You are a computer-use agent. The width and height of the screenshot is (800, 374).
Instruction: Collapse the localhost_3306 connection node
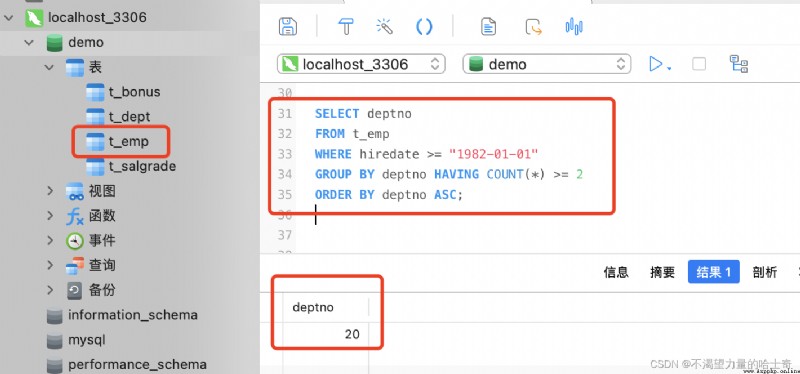pos(9,17)
